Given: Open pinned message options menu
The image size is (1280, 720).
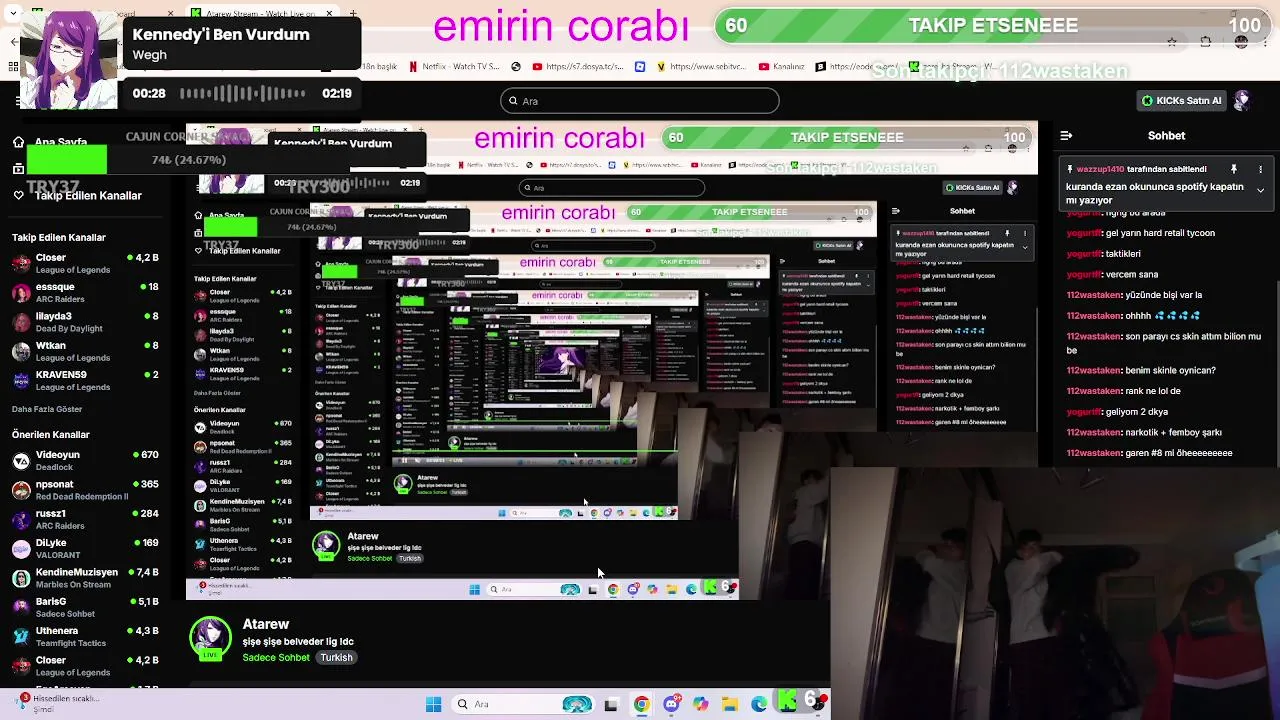Looking at the screenshot, I should point(1260,169).
